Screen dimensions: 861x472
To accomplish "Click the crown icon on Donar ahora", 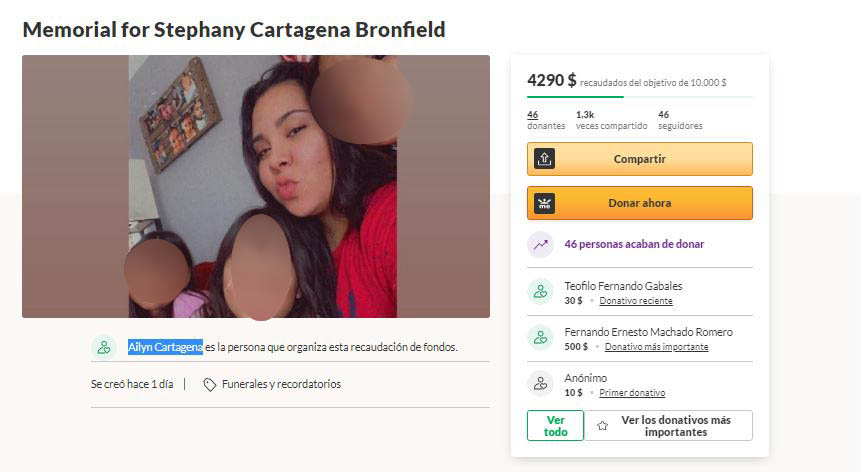I will click(544, 203).
